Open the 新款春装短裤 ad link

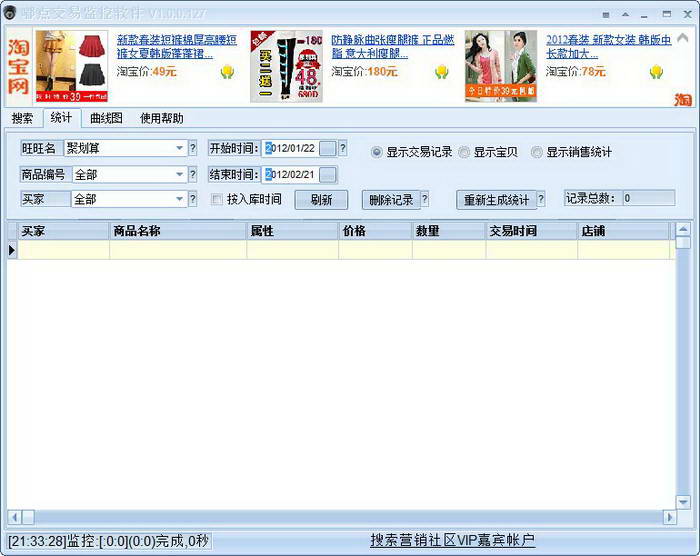pos(177,46)
